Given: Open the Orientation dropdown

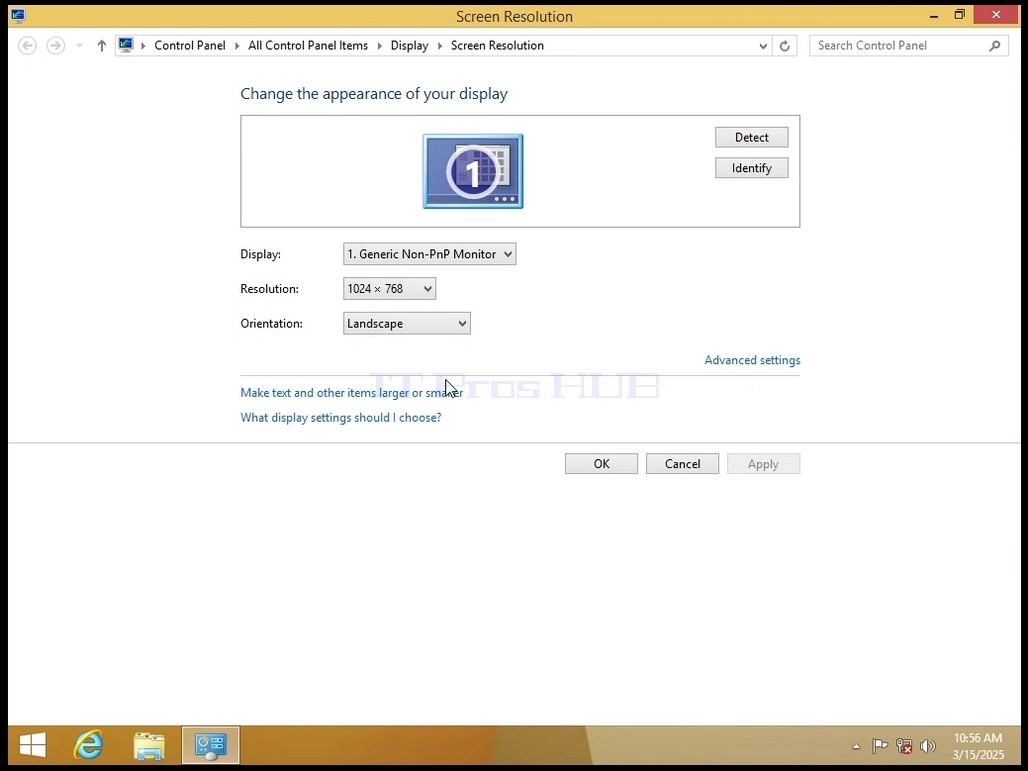Looking at the screenshot, I should click(x=406, y=323).
